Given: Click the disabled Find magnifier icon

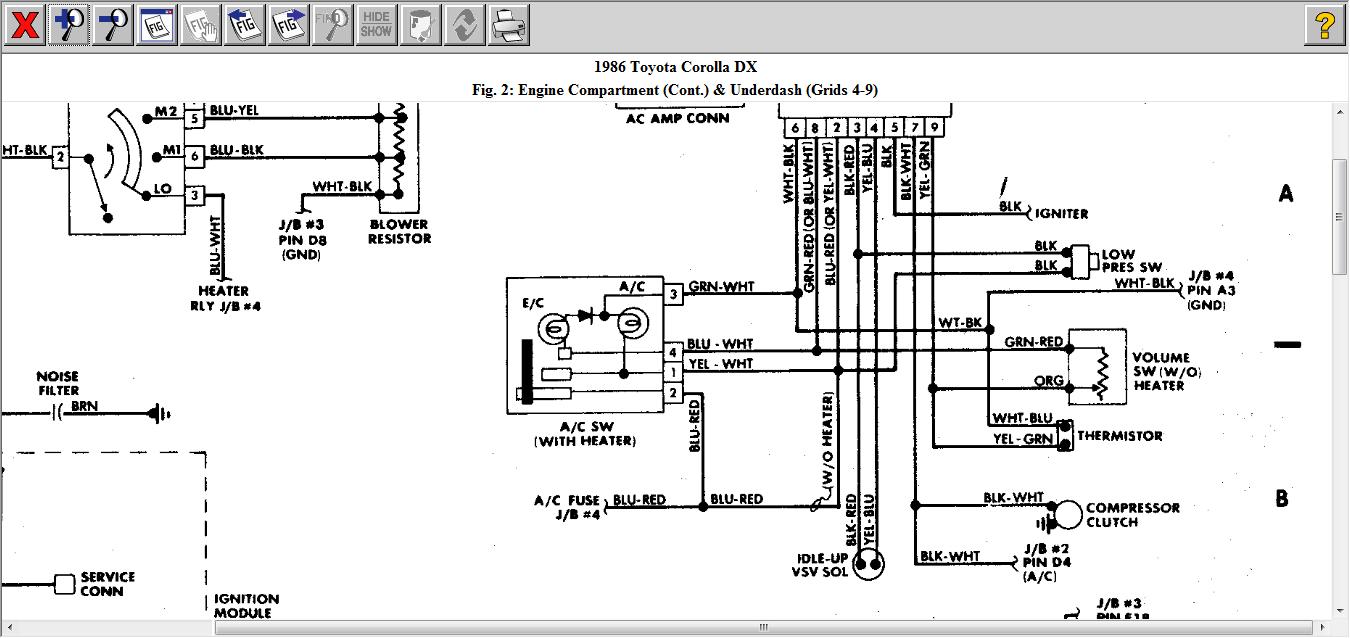Looking at the screenshot, I should click(x=333, y=25).
